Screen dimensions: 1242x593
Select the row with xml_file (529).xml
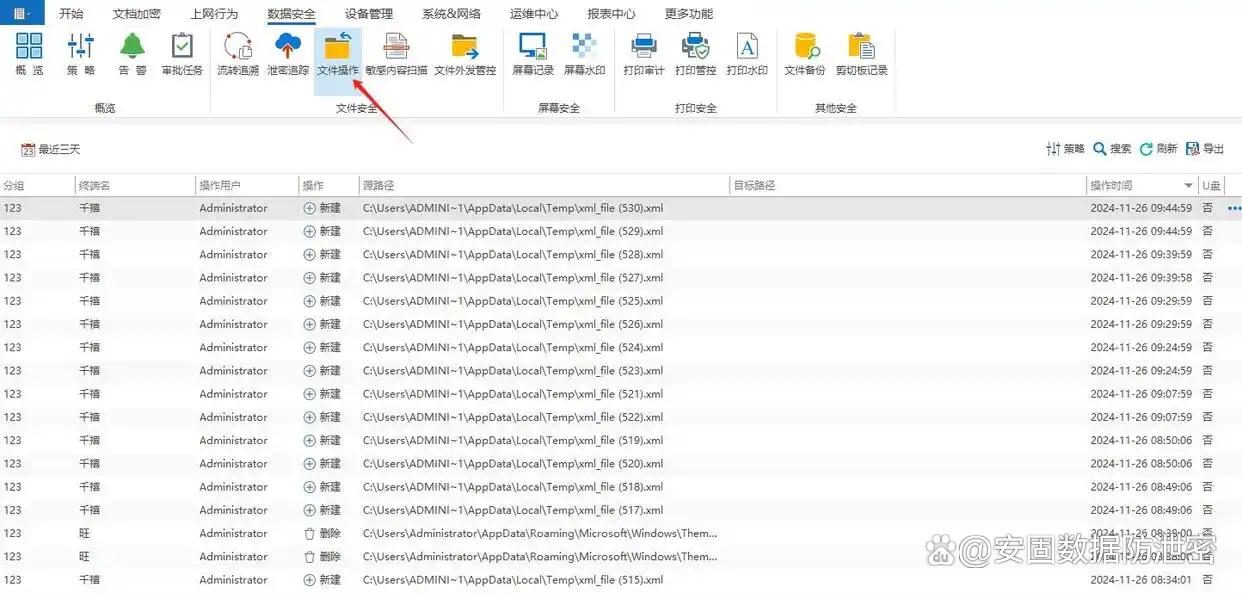coord(621,231)
